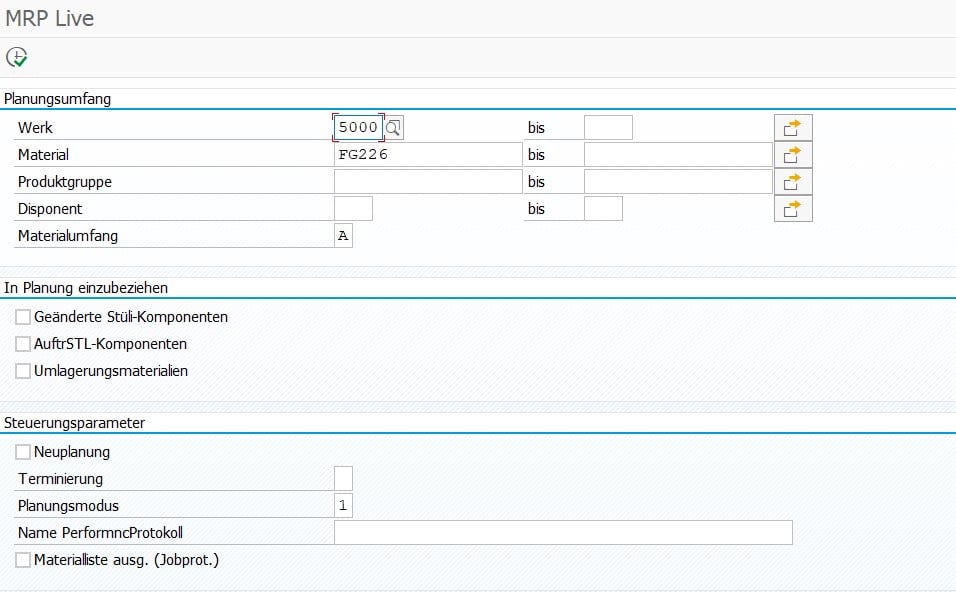The width and height of the screenshot is (956, 592).
Task: Click the Planungsmodus field containing 1
Action: (343, 505)
